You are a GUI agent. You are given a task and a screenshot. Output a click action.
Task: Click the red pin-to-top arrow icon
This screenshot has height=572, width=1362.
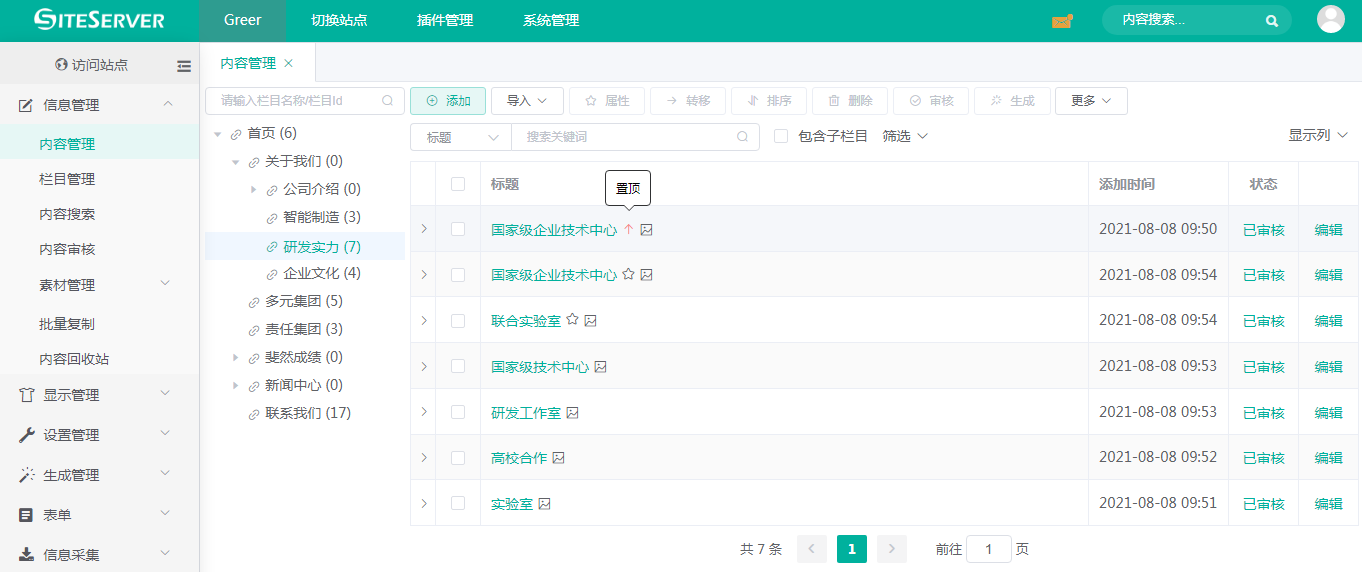click(628, 230)
